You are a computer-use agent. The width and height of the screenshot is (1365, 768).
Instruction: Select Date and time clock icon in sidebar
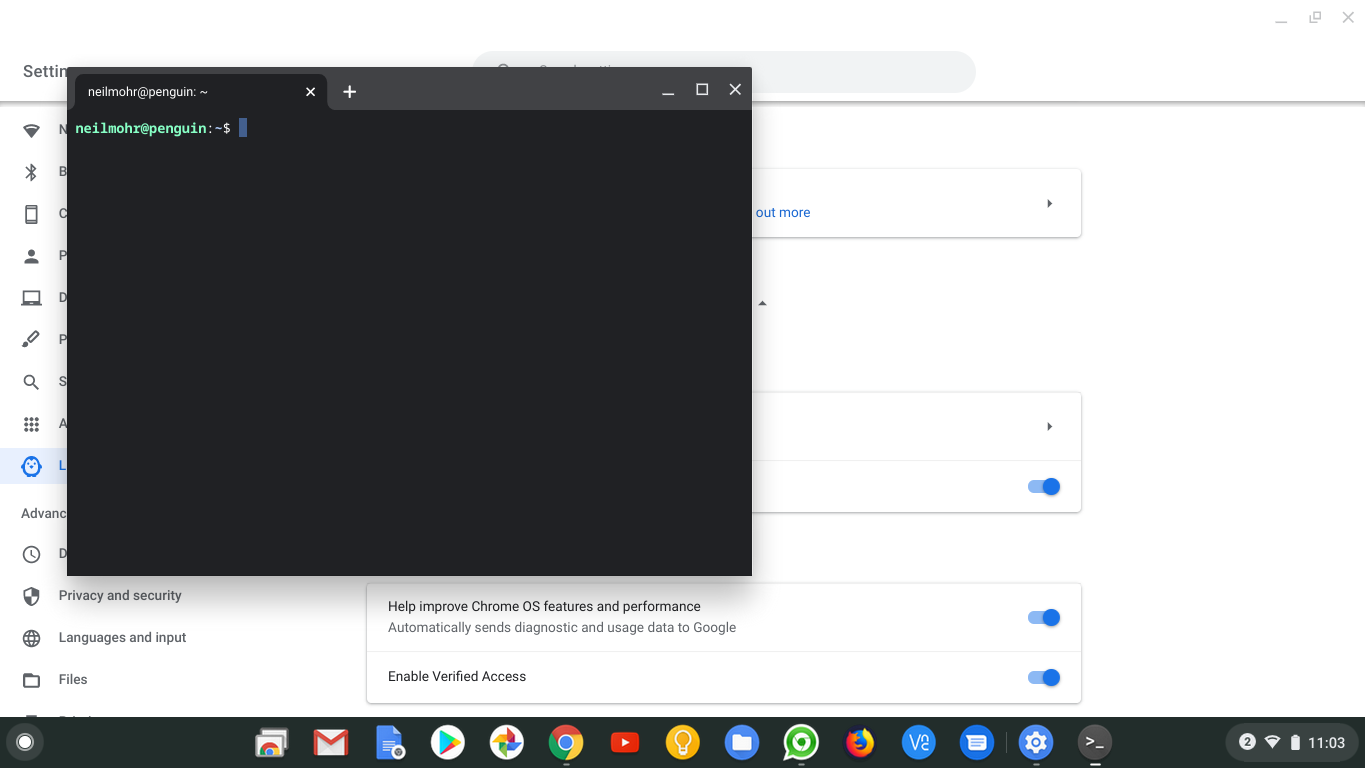(31, 554)
